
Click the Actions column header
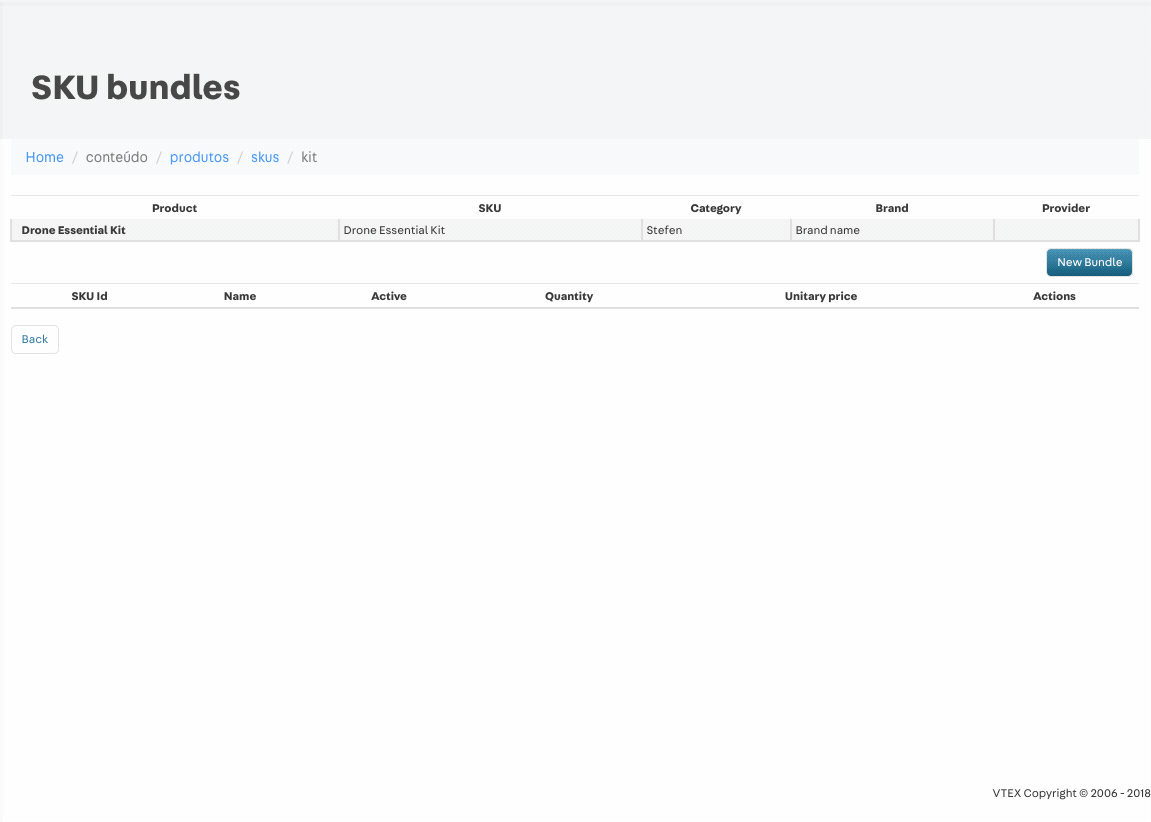pyautogui.click(x=1054, y=296)
